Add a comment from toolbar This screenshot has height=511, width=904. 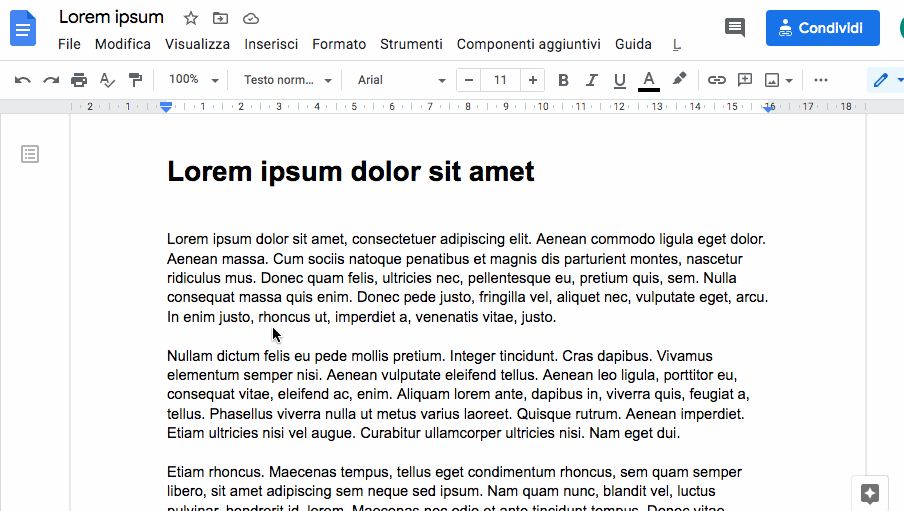[x=745, y=80]
